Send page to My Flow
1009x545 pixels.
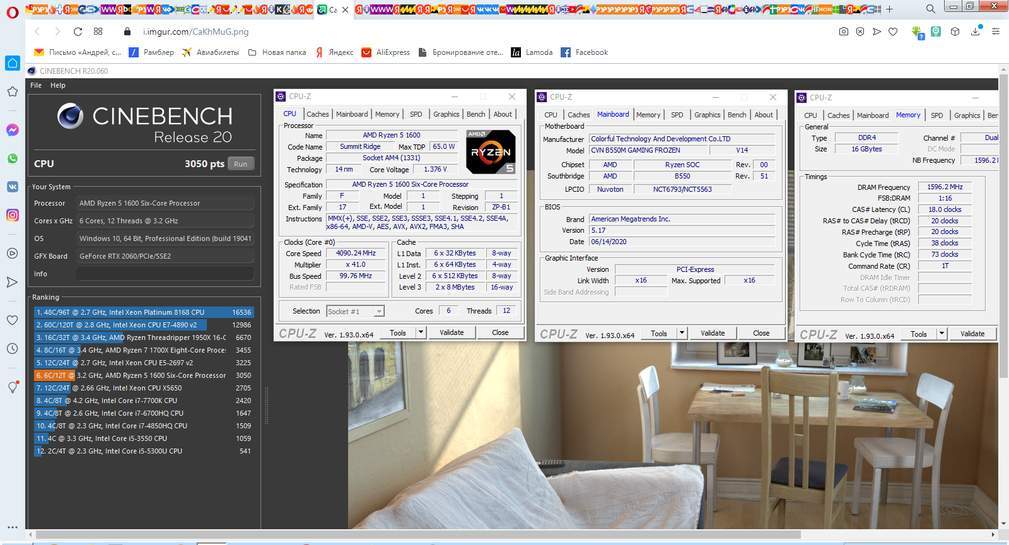click(876, 32)
